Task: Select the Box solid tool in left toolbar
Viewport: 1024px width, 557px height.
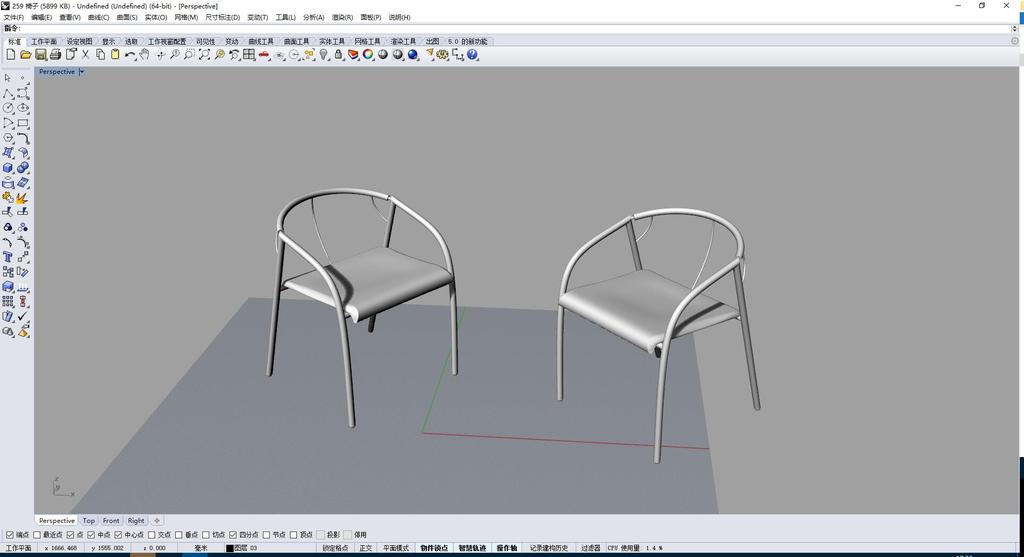Action: pos(8,168)
